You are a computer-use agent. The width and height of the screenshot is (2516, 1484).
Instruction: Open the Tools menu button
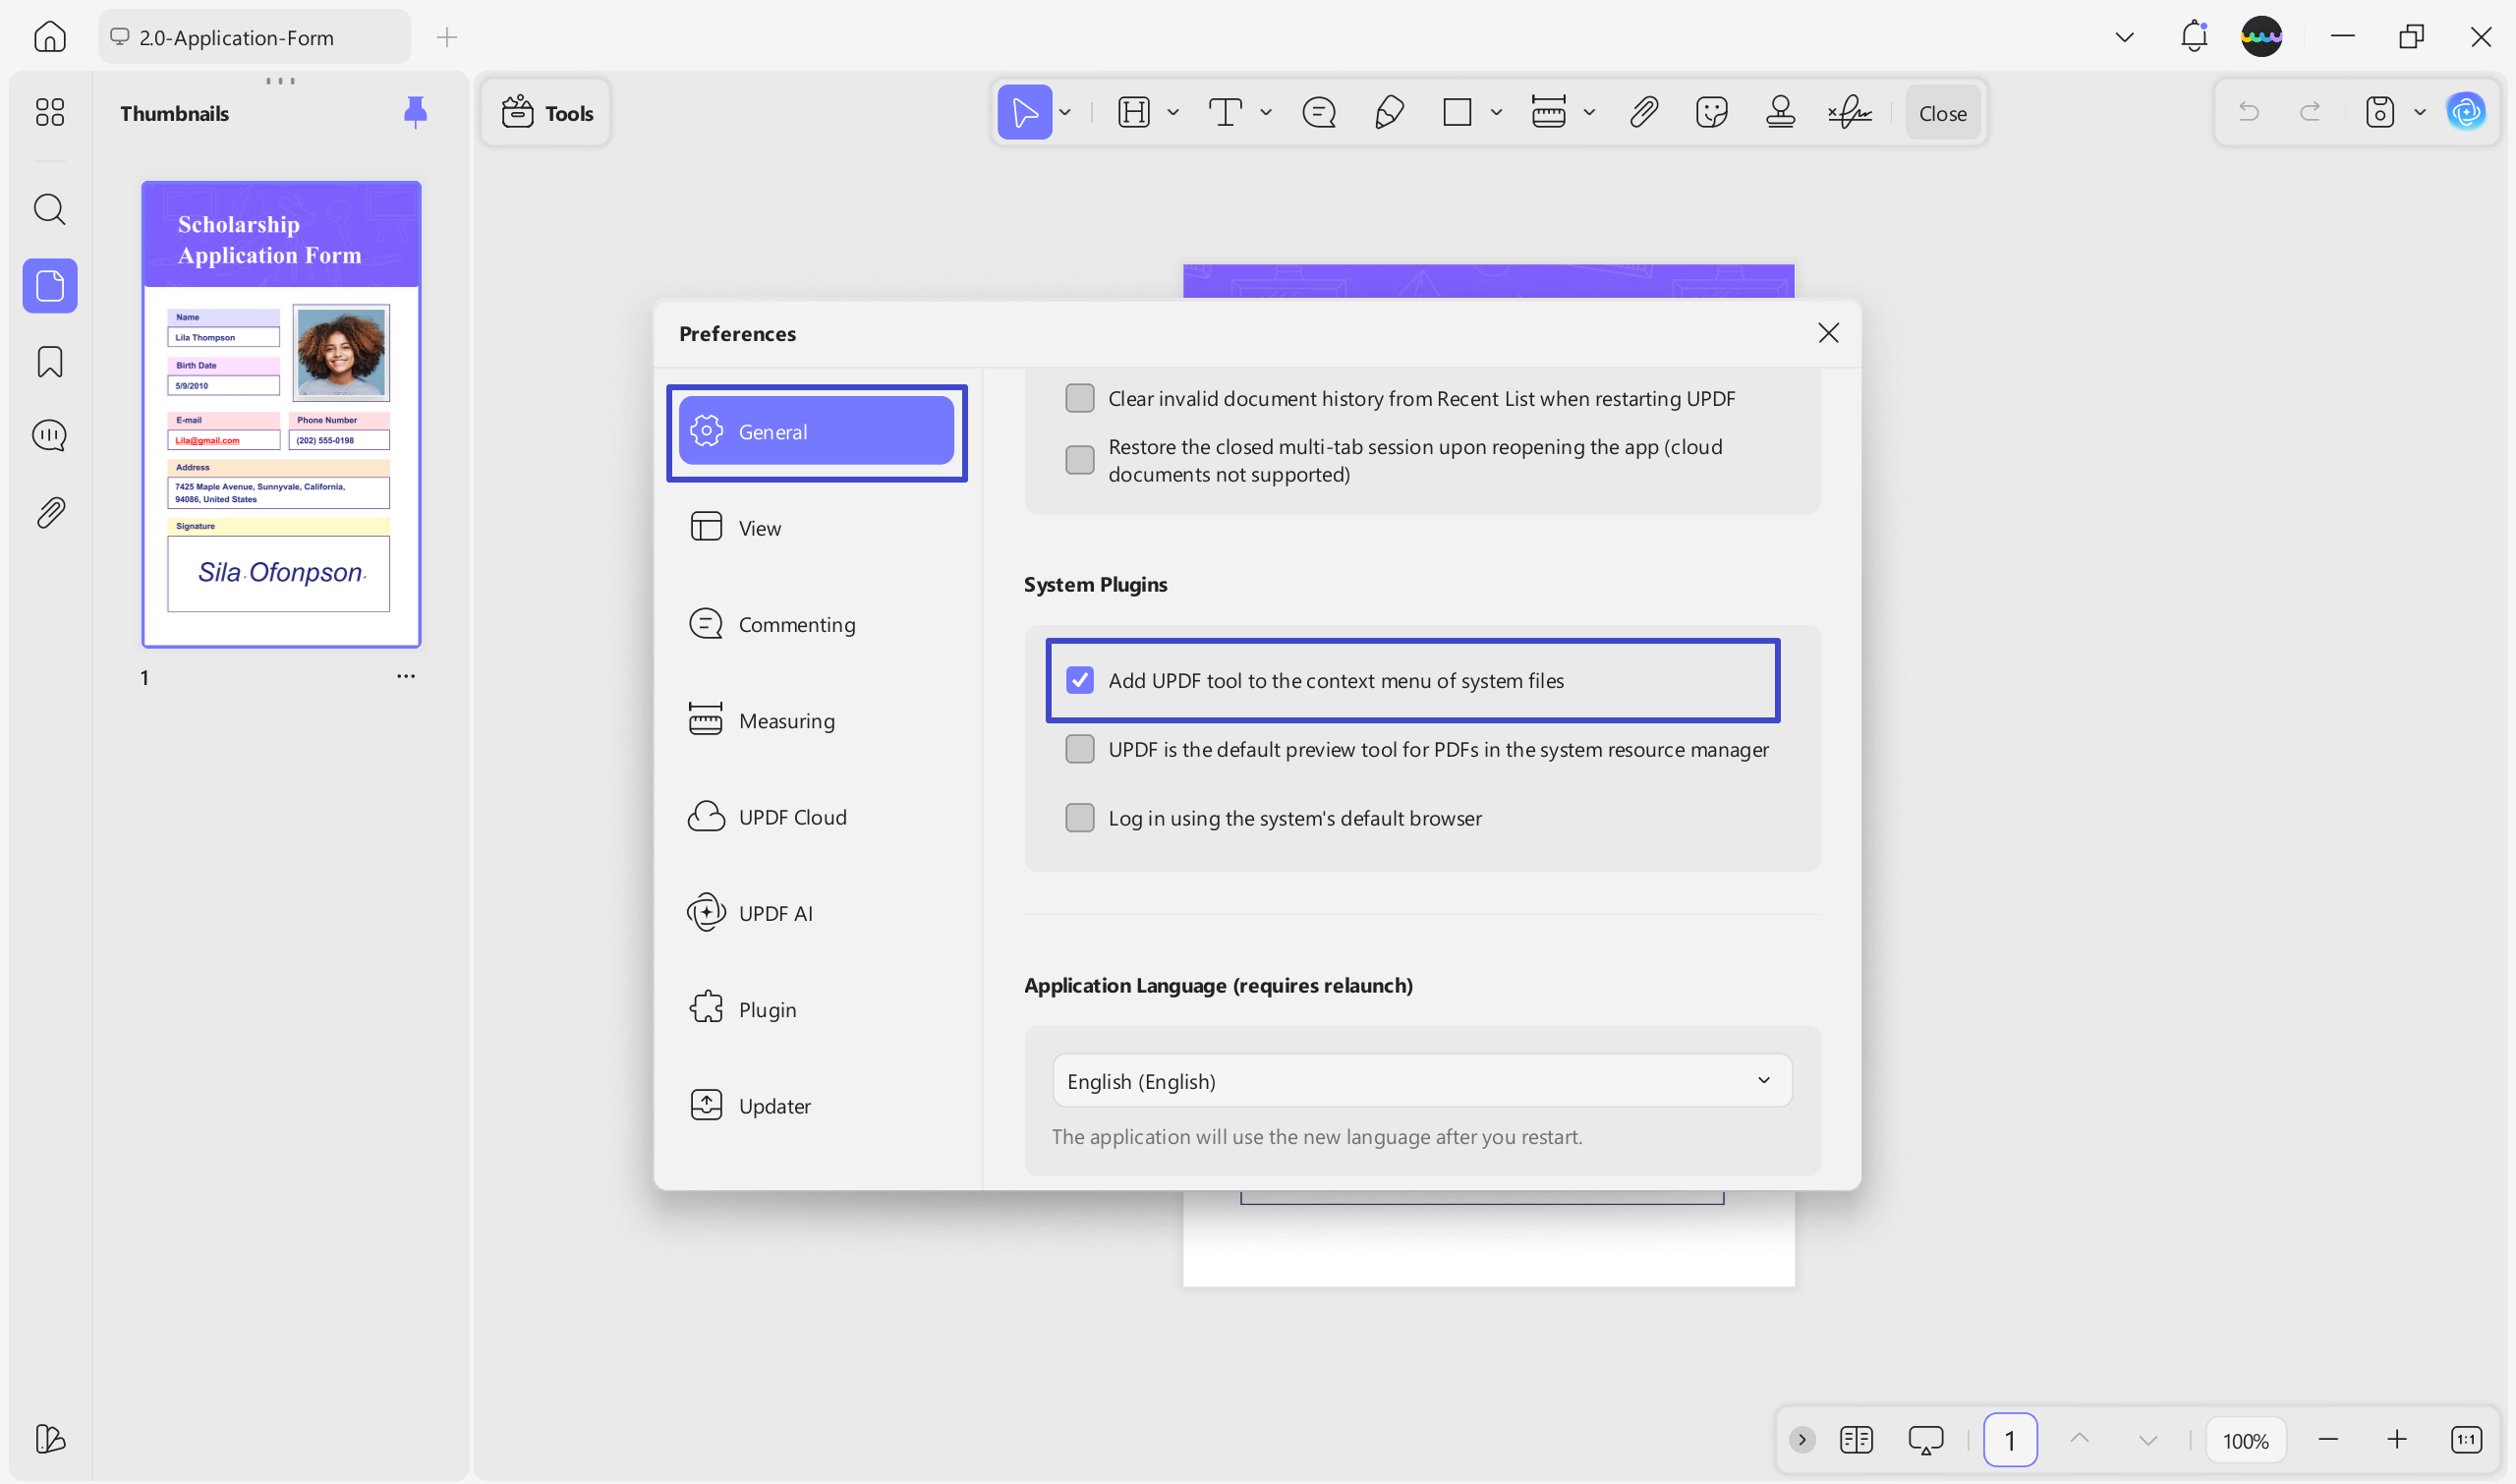pos(546,112)
